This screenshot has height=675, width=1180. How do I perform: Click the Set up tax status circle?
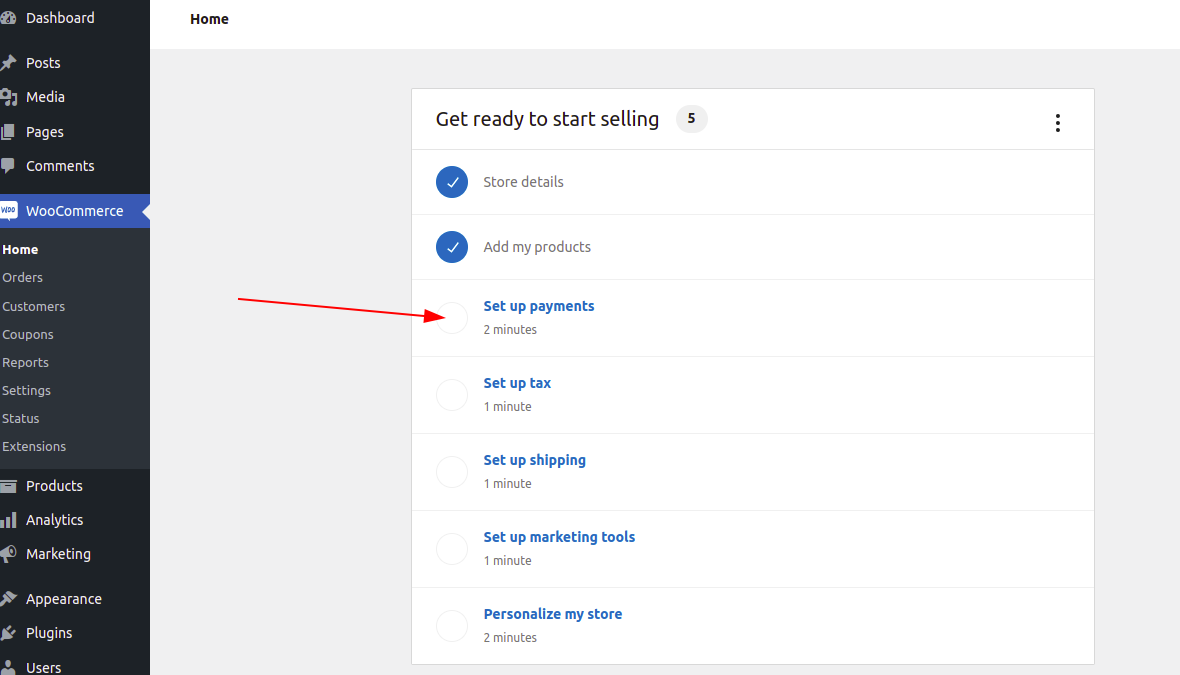tap(452, 395)
